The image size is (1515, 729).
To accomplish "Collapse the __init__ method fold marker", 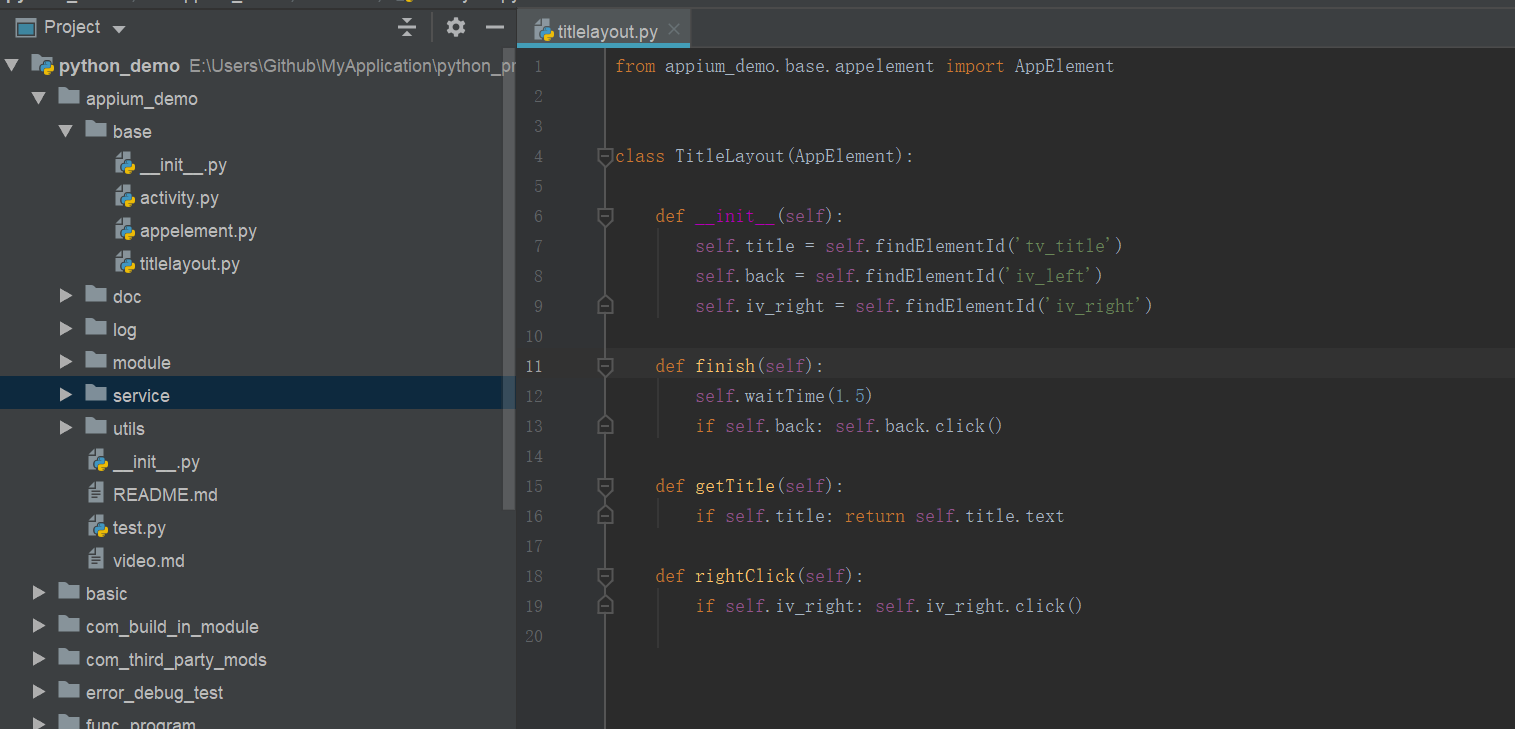I will click(605, 215).
